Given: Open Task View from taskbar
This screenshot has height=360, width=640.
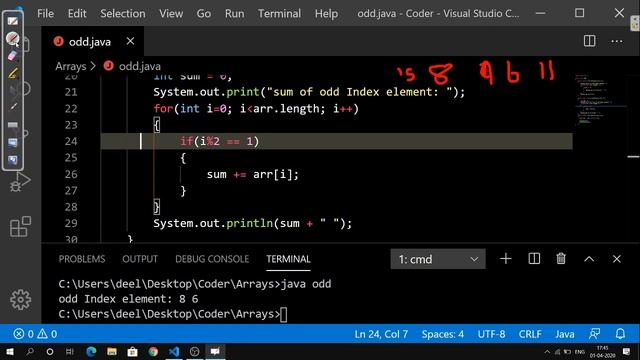Looking at the screenshot, I should point(70,351).
